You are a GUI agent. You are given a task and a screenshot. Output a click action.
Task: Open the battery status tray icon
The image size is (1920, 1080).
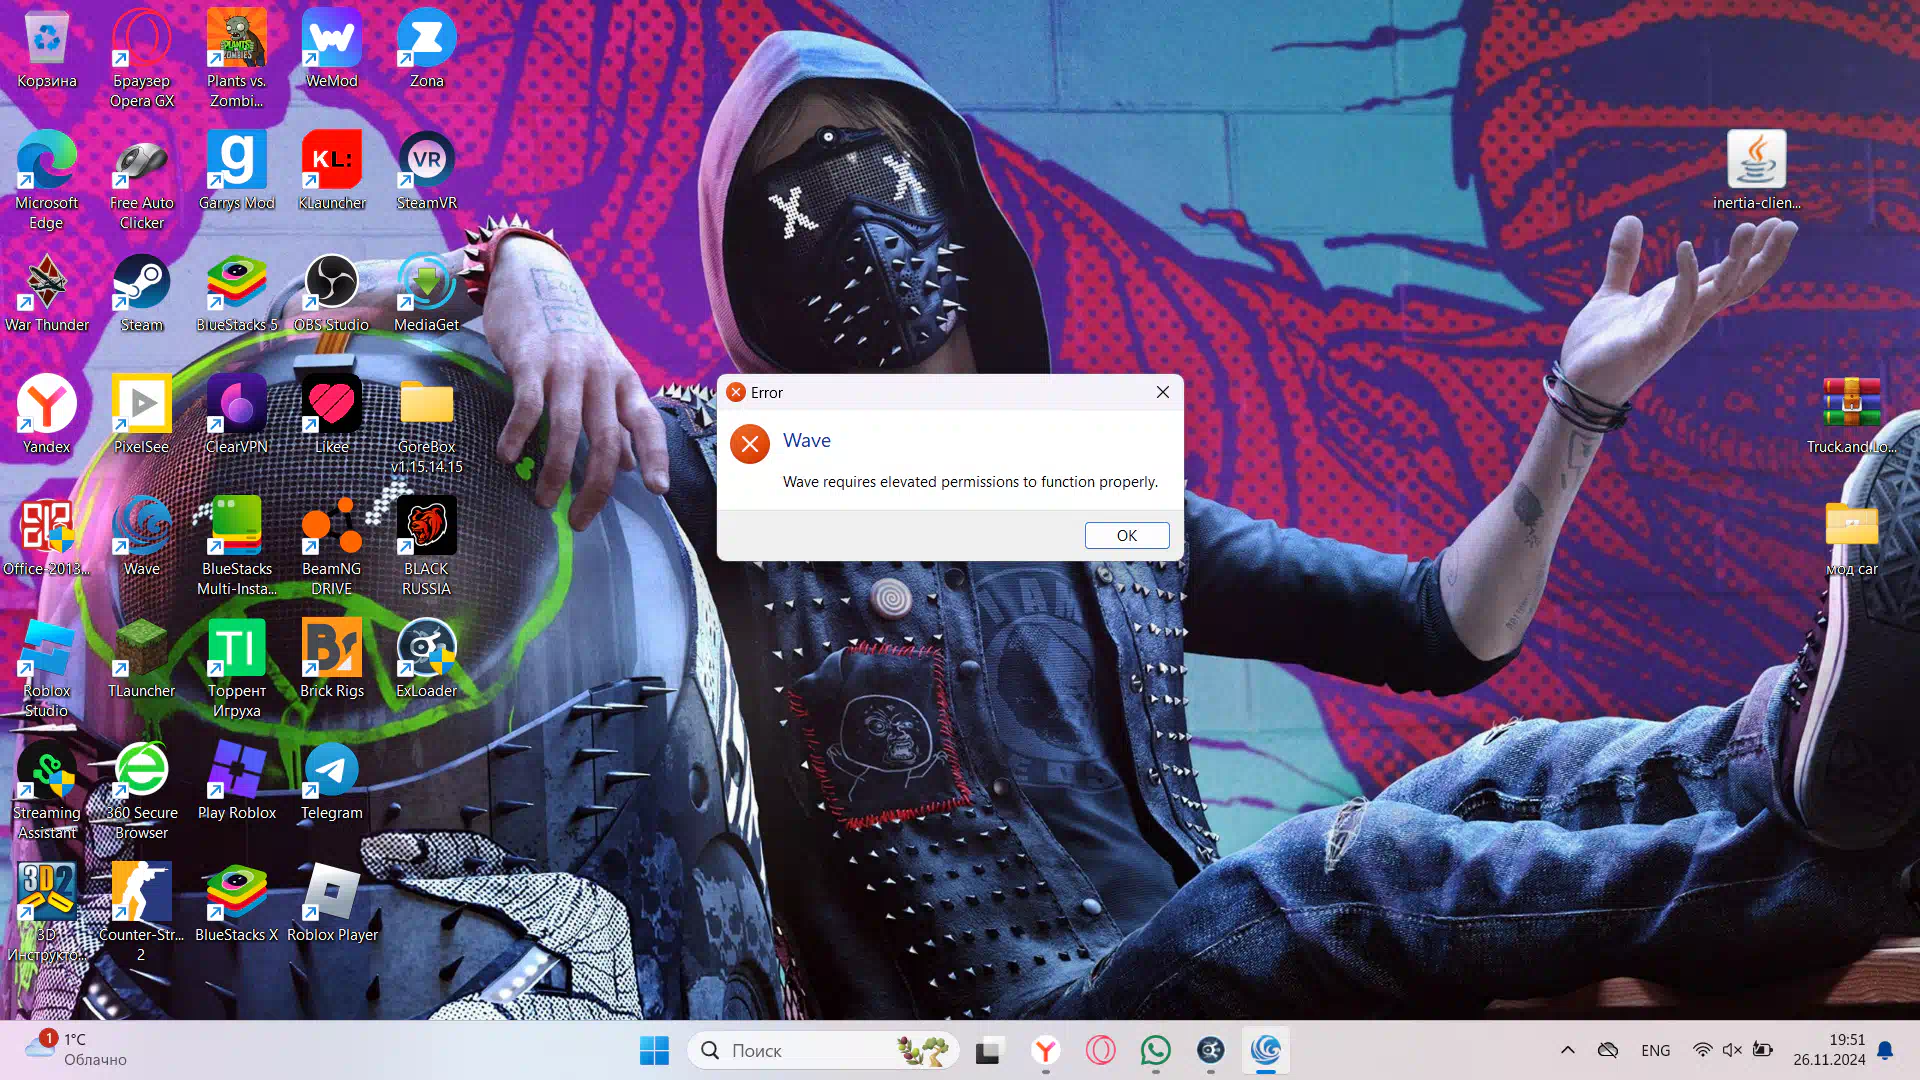point(1763,1050)
